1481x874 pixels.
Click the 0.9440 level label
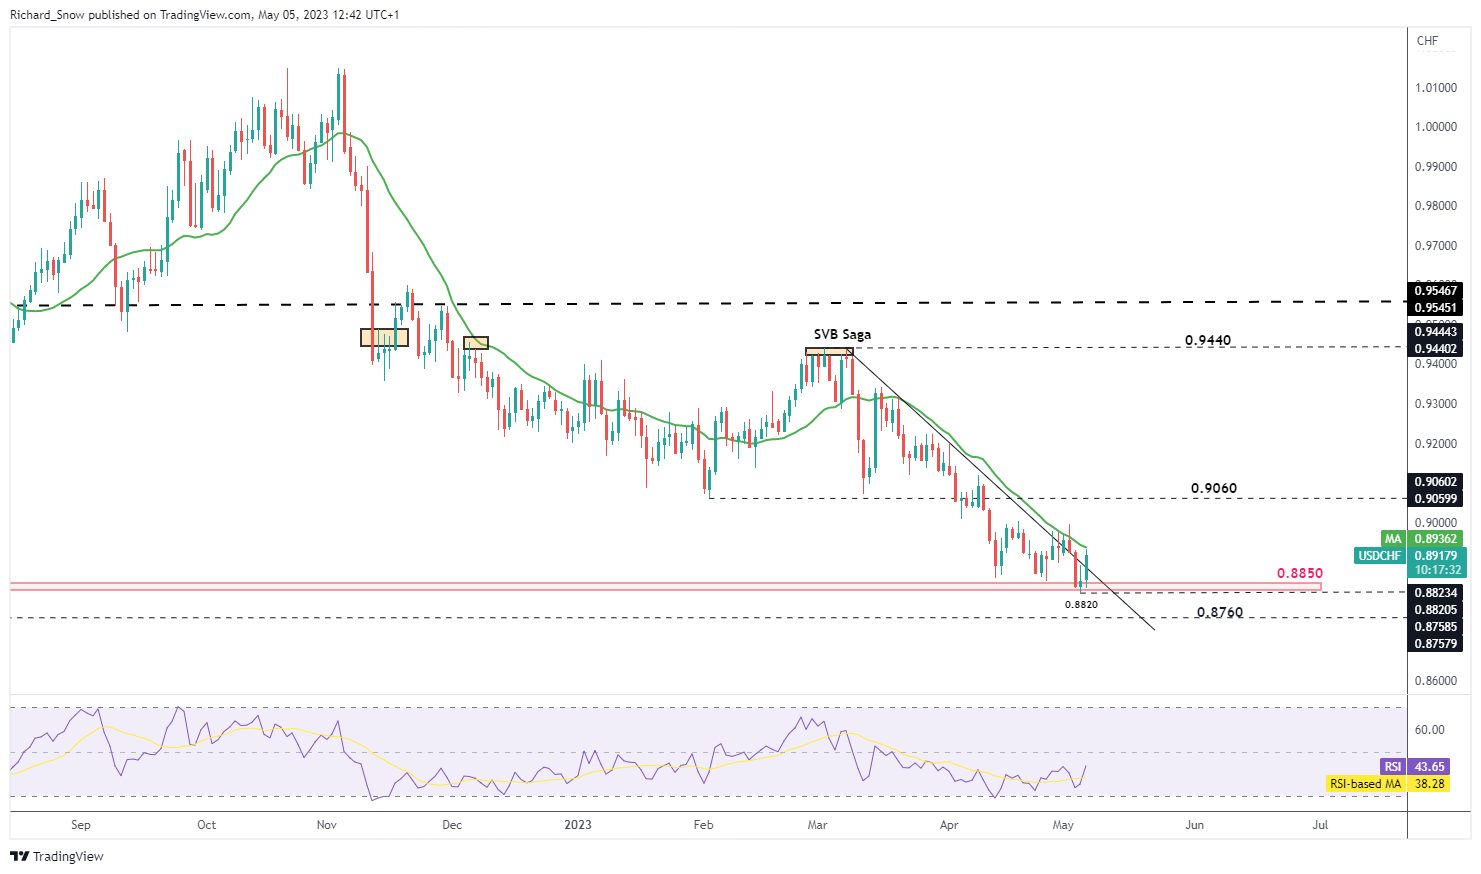point(1208,340)
